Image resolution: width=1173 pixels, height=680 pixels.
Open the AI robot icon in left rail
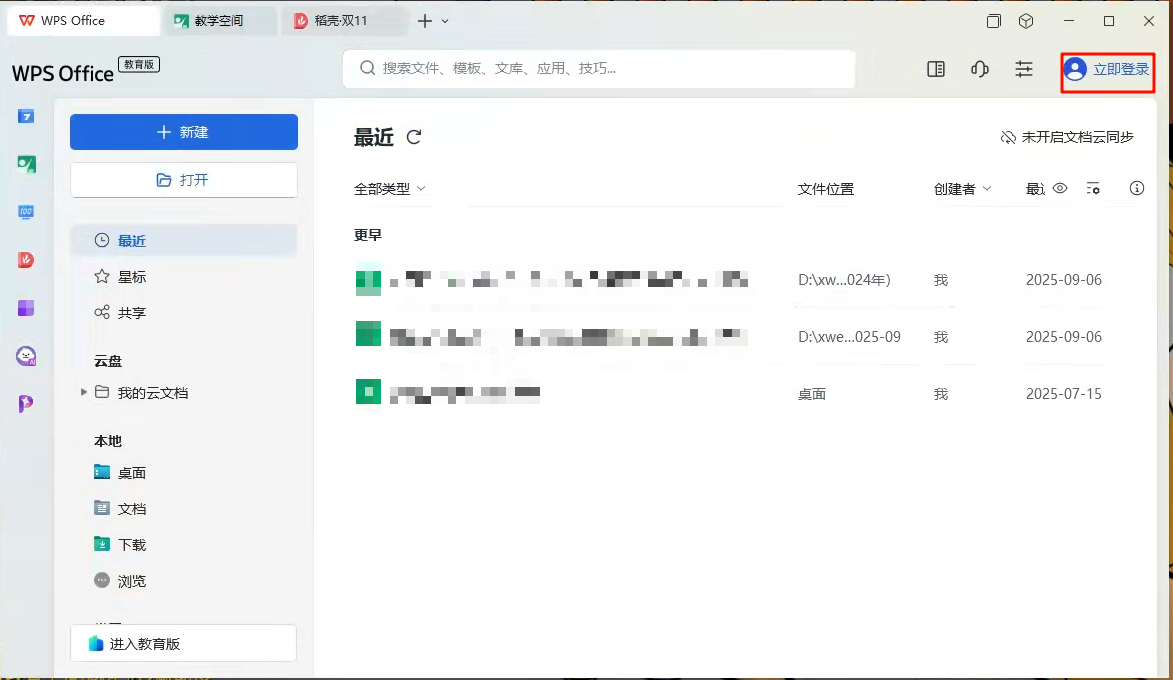(x=26, y=356)
